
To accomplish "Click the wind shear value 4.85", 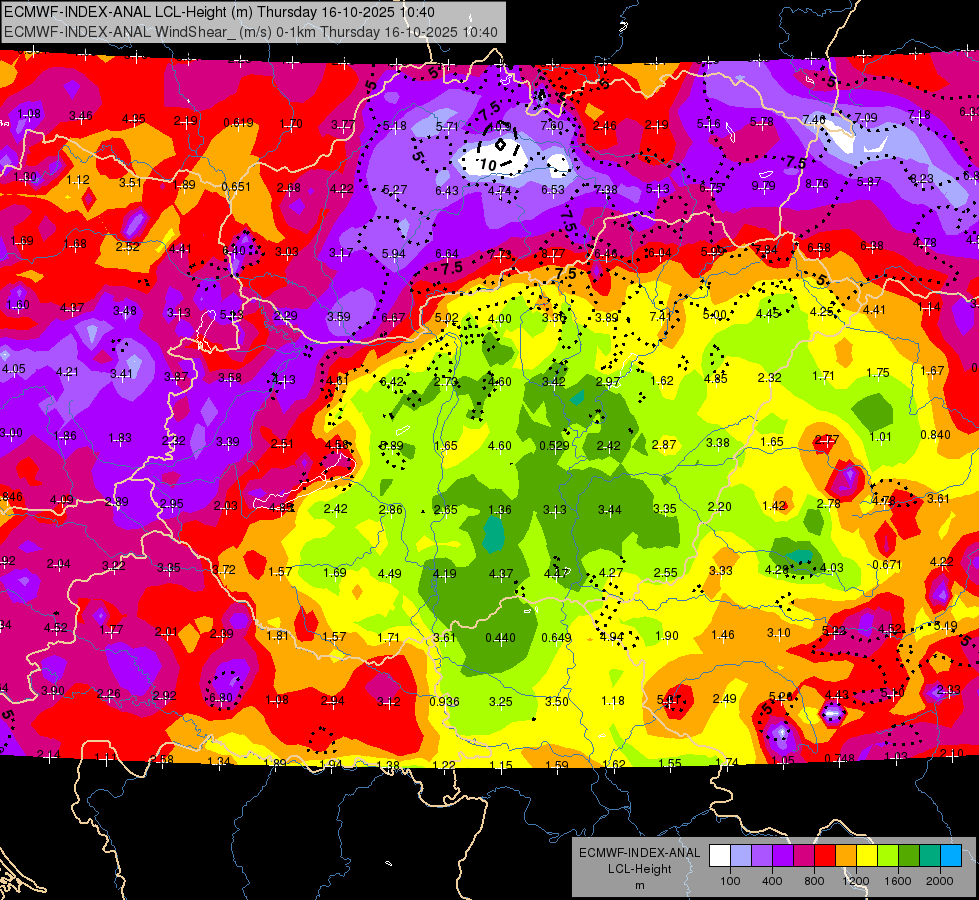I will click(716, 378).
